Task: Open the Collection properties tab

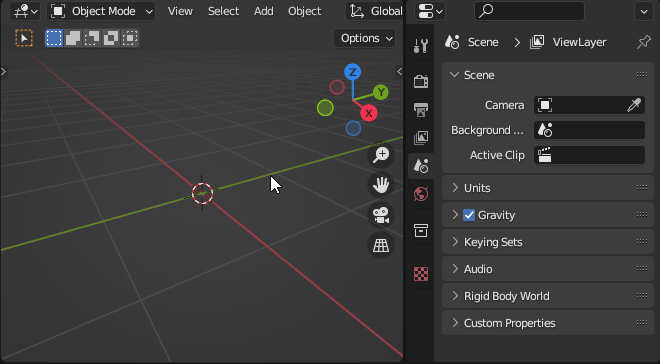Action: pos(421,230)
